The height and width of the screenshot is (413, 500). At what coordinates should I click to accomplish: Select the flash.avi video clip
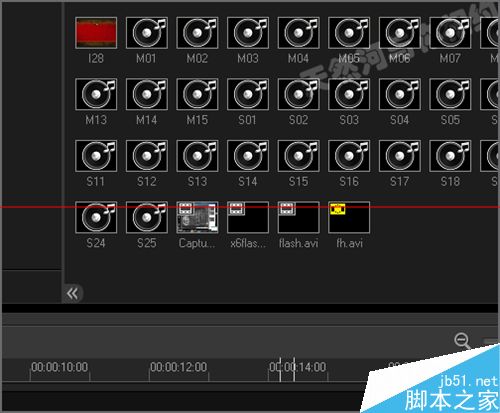tap(299, 217)
